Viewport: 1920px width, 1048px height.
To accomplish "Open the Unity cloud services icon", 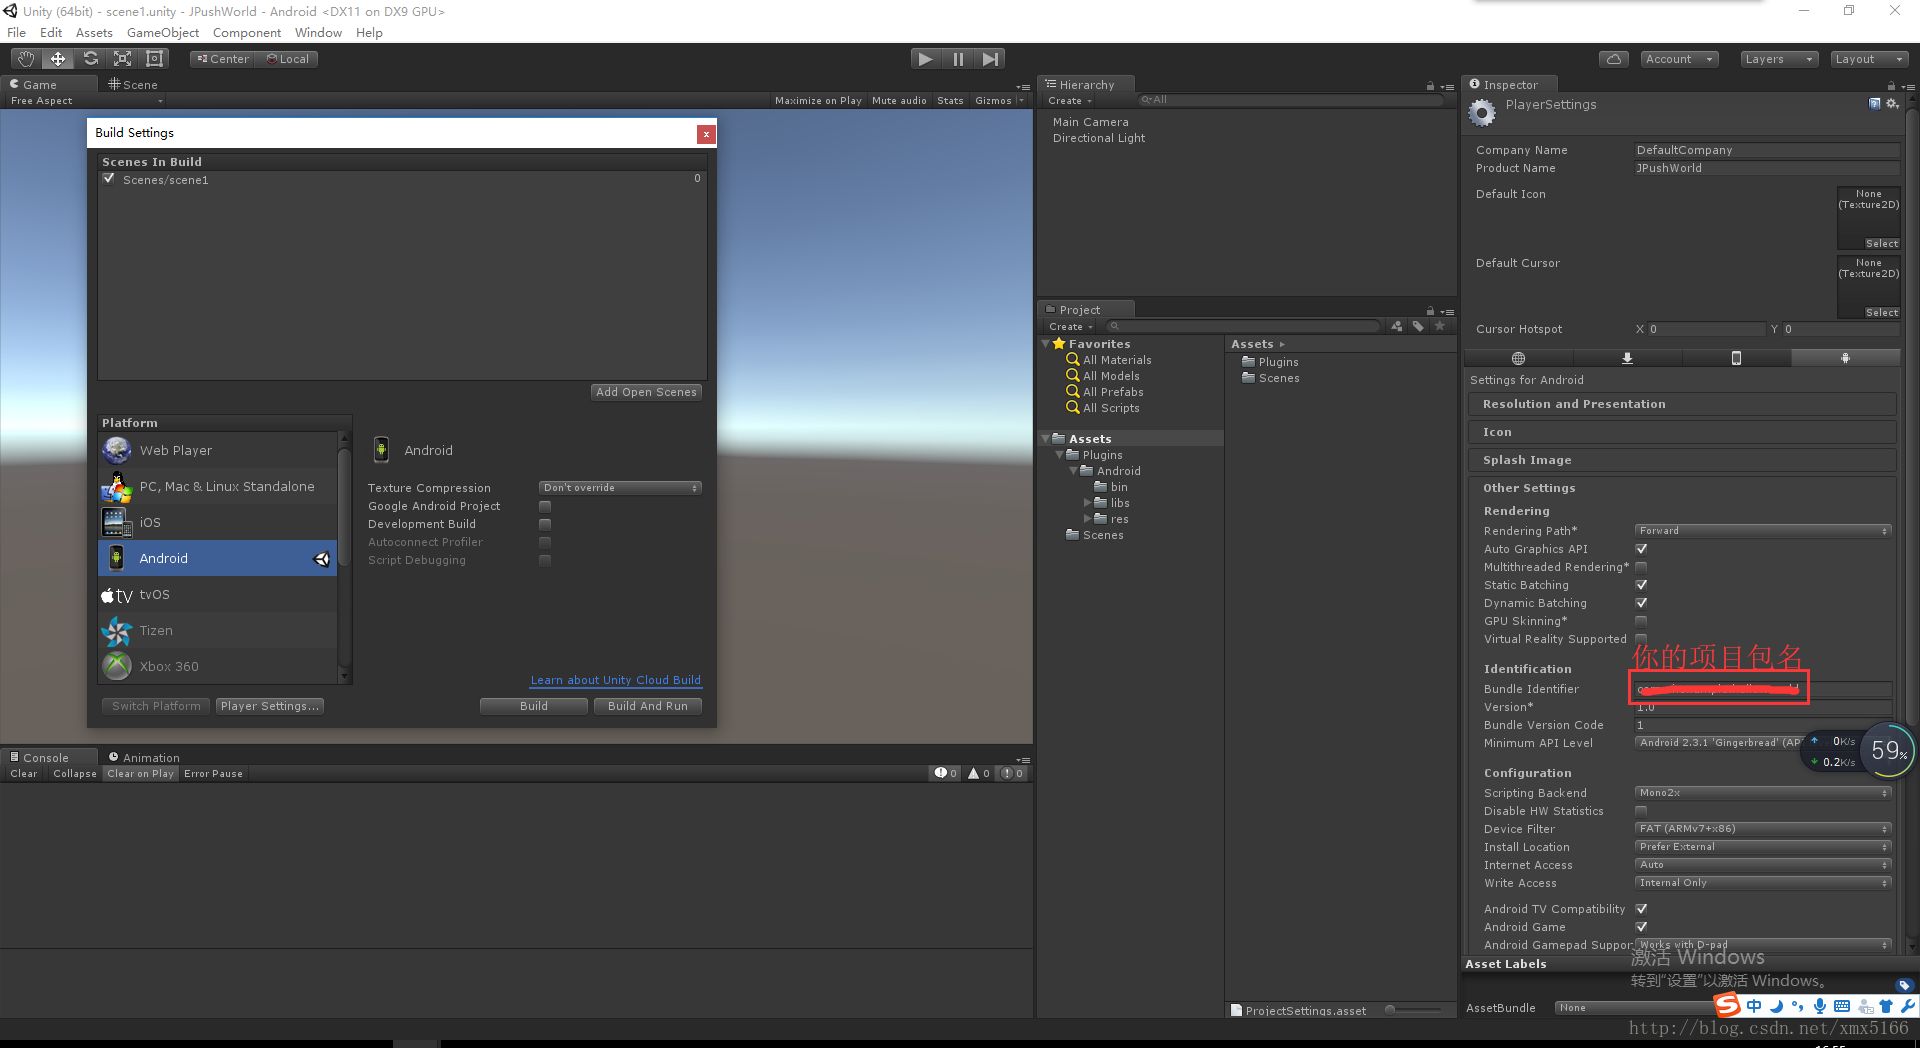I will (x=1613, y=59).
